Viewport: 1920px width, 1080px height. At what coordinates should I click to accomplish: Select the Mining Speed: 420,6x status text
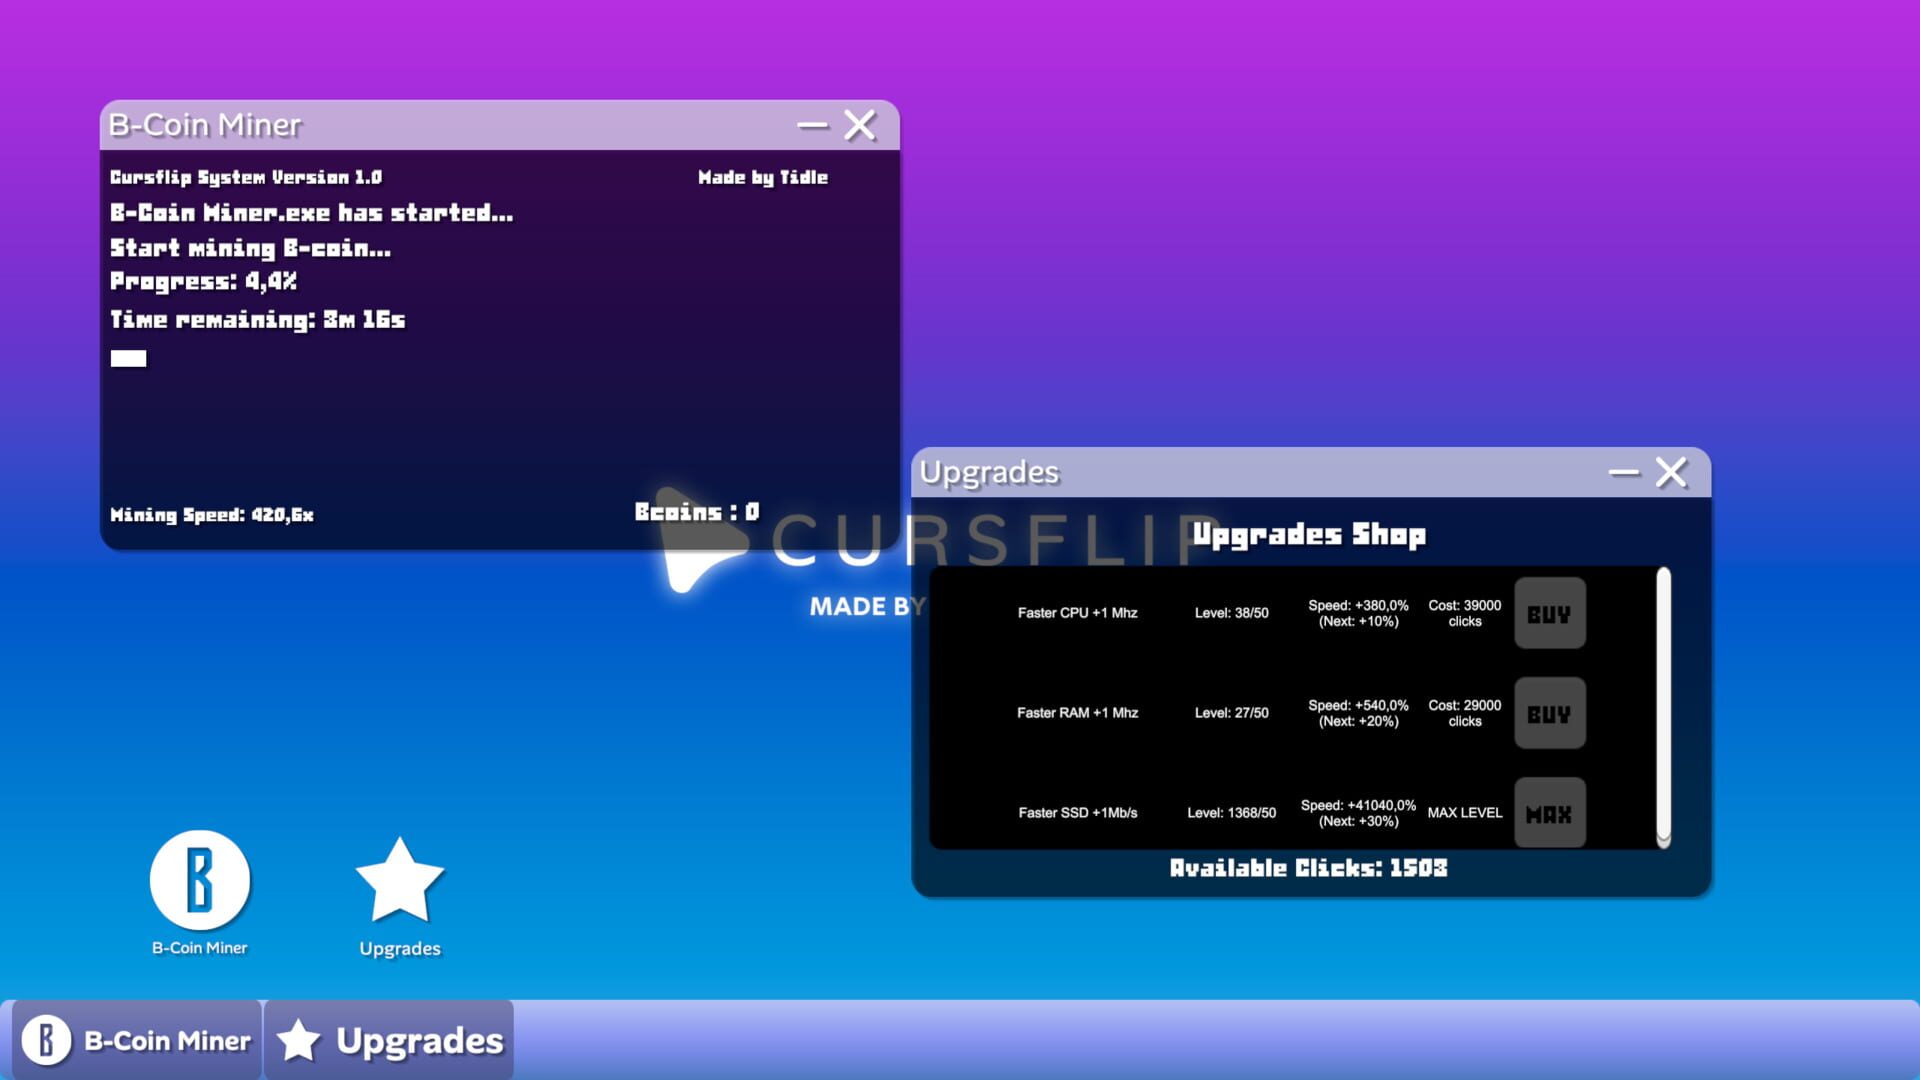(x=211, y=515)
